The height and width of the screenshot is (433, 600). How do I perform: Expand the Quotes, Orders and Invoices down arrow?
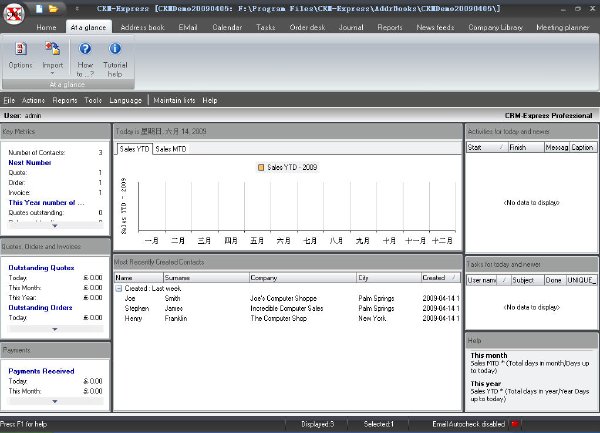tap(55, 329)
